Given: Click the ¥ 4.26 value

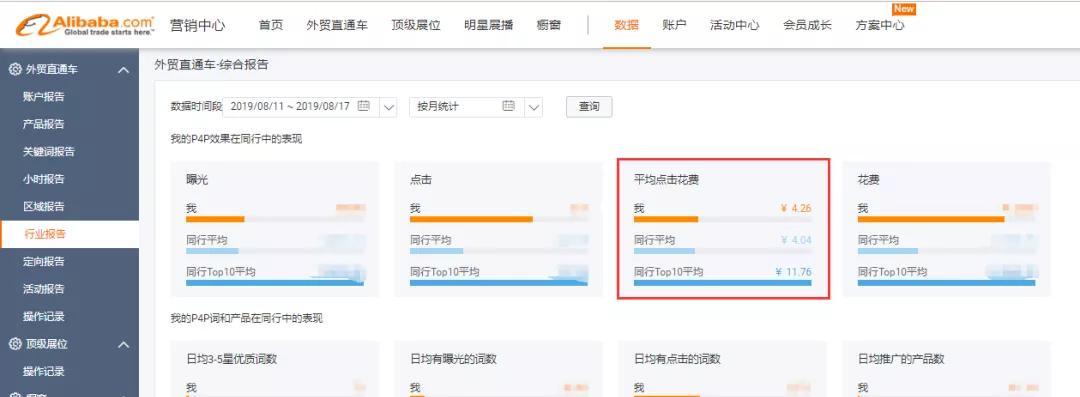Looking at the screenshot, I should (796, 208).
